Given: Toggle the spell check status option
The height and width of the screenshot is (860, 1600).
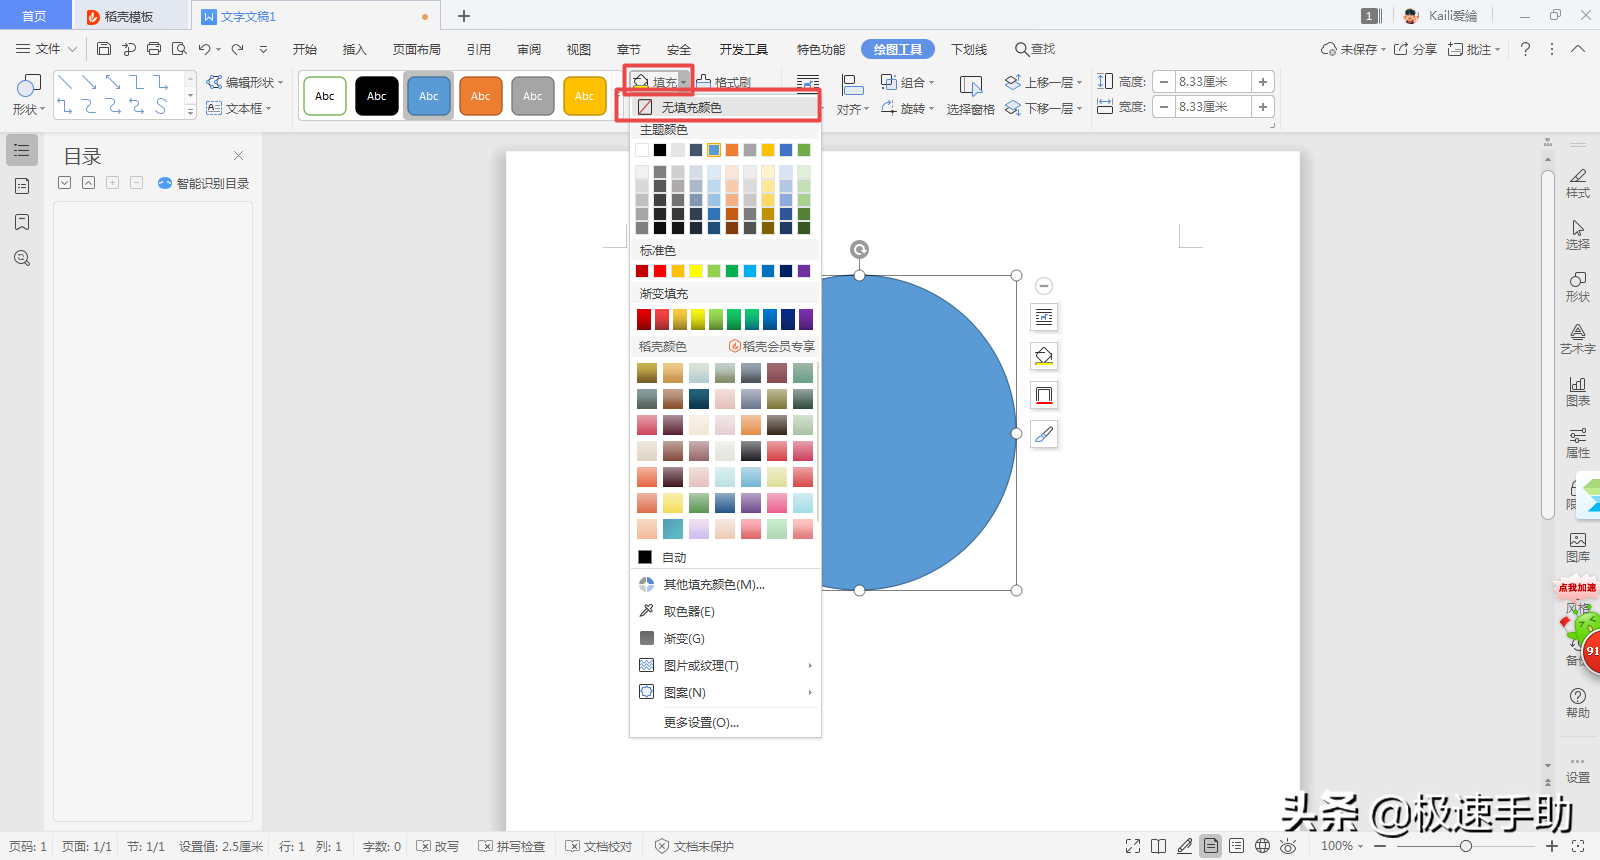Looking at the screenshot, I should pyautogui.click(x=512, y=846).
